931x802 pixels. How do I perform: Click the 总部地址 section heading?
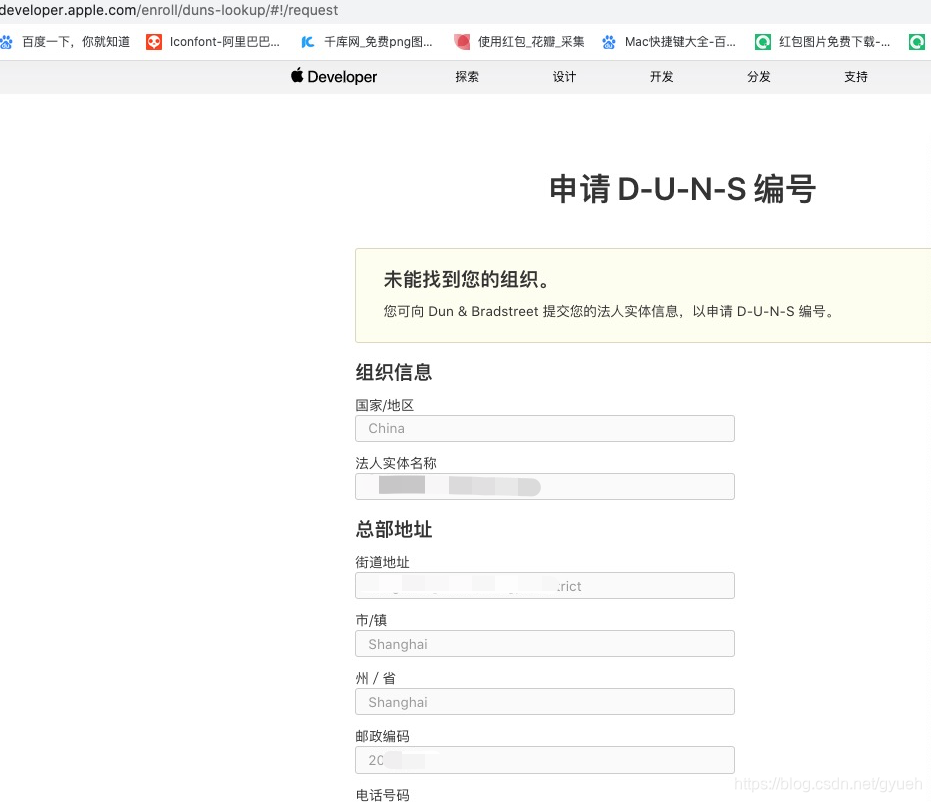click(394, 529)
